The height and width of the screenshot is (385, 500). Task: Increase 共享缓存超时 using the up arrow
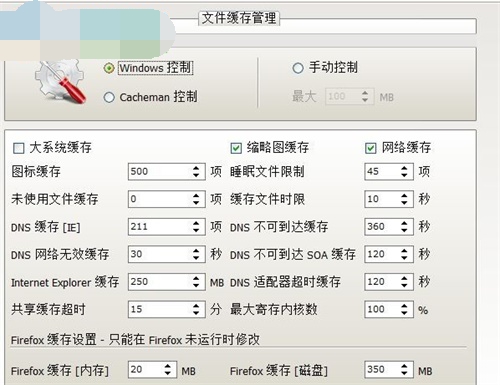pos(196,306)
